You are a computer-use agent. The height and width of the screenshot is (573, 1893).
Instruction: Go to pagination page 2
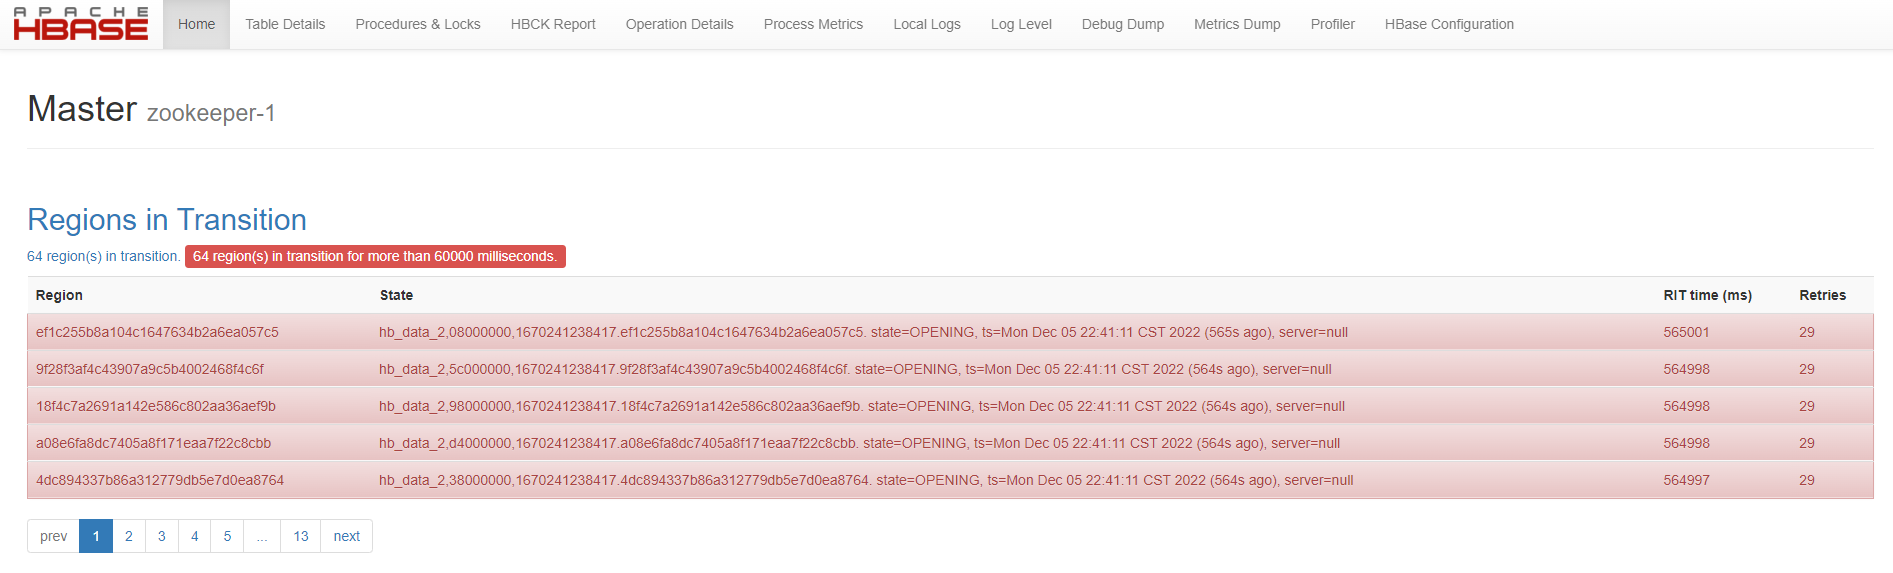pyautogui.click(x=129, y=536)
